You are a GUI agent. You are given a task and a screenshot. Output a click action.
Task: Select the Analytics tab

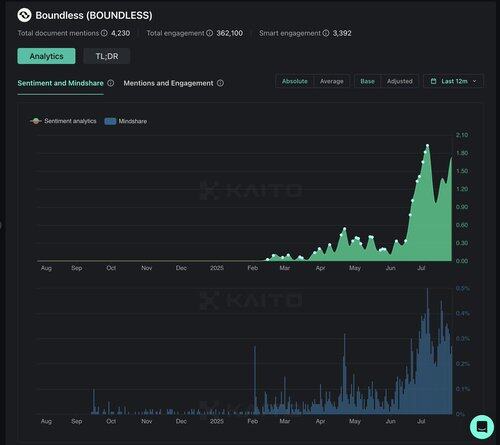point(46,56)
